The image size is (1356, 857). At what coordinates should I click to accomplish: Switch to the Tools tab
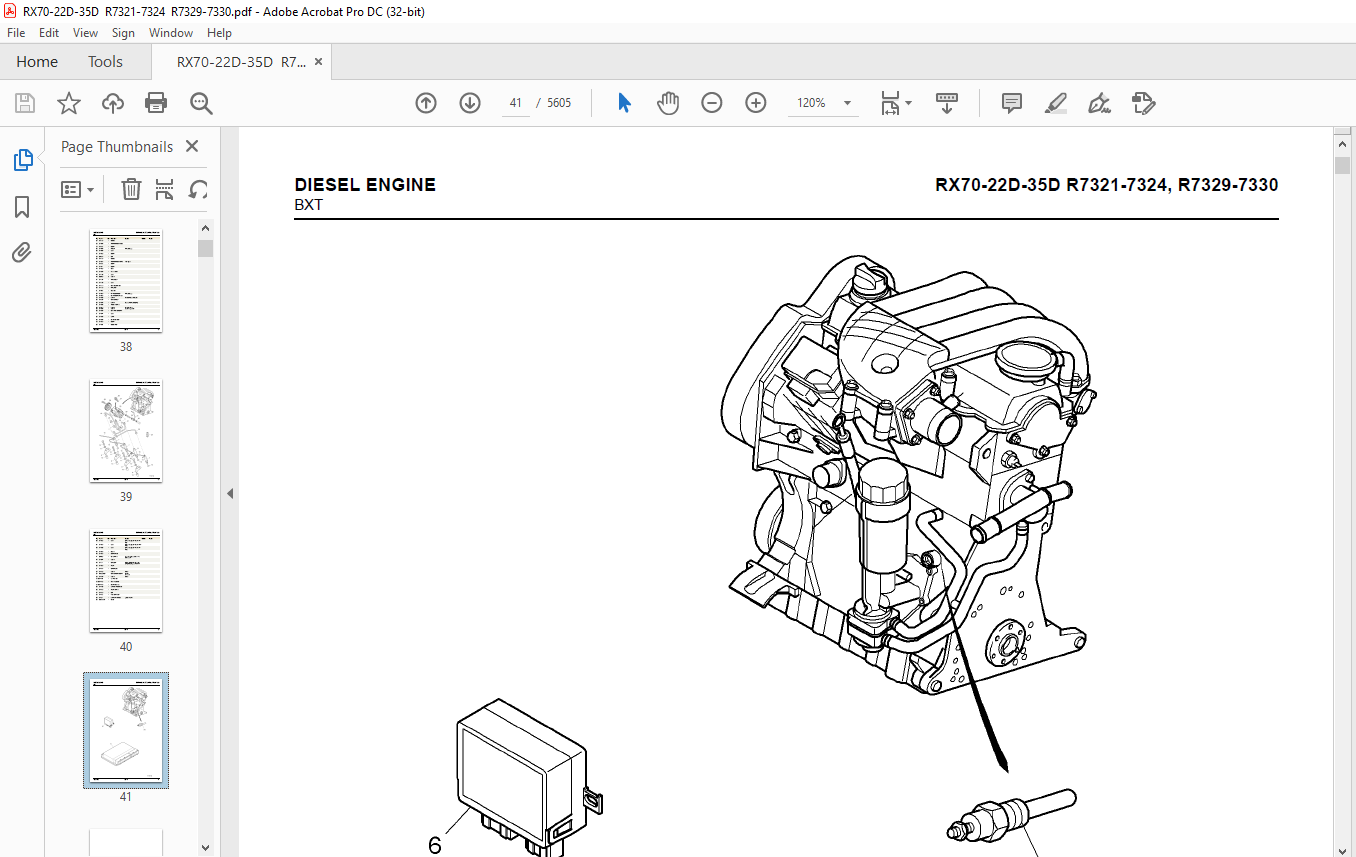pos(105,62)
